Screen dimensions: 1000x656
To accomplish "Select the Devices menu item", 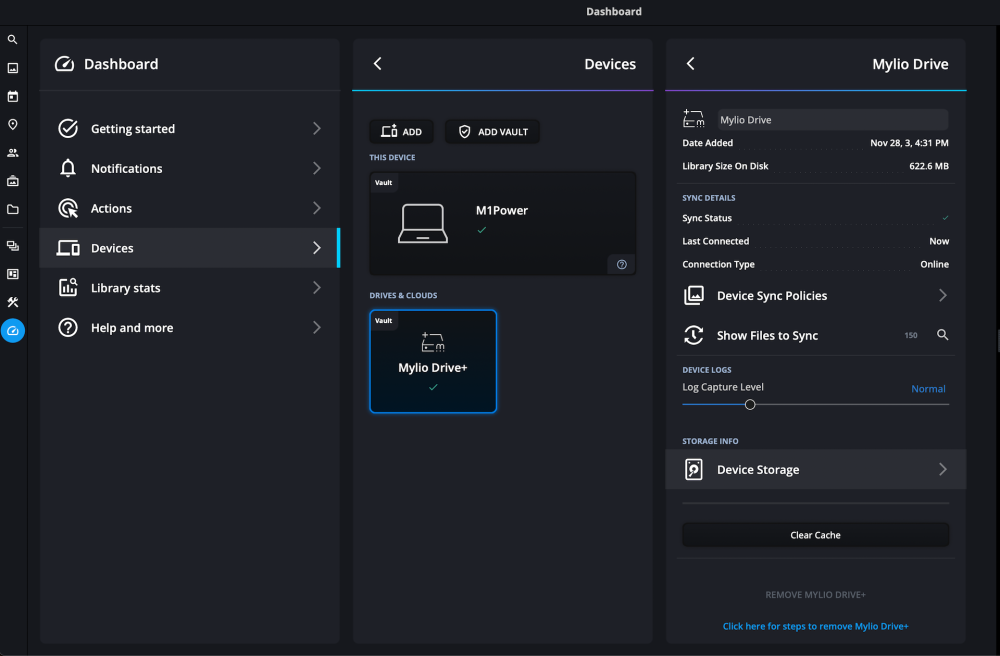I will 189,248.
